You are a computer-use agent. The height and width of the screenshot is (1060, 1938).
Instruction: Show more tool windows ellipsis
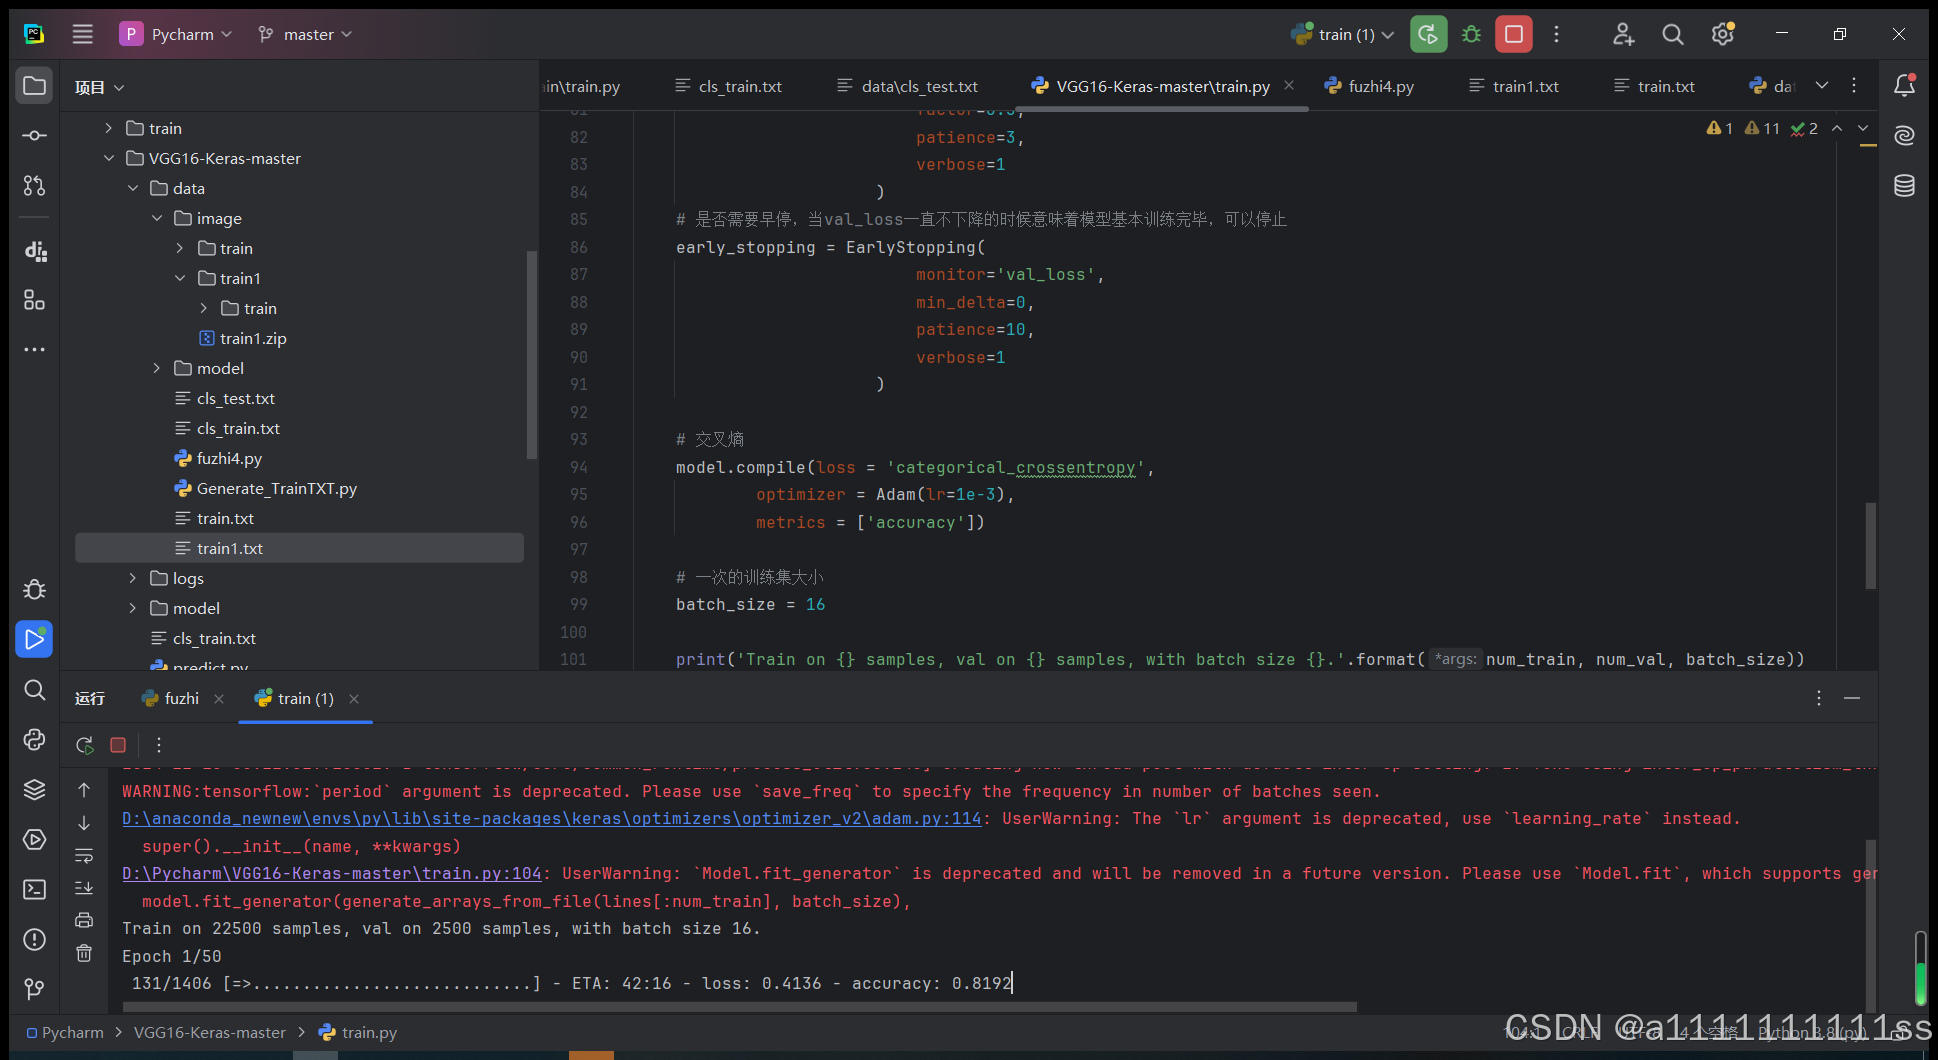(34, 350)
